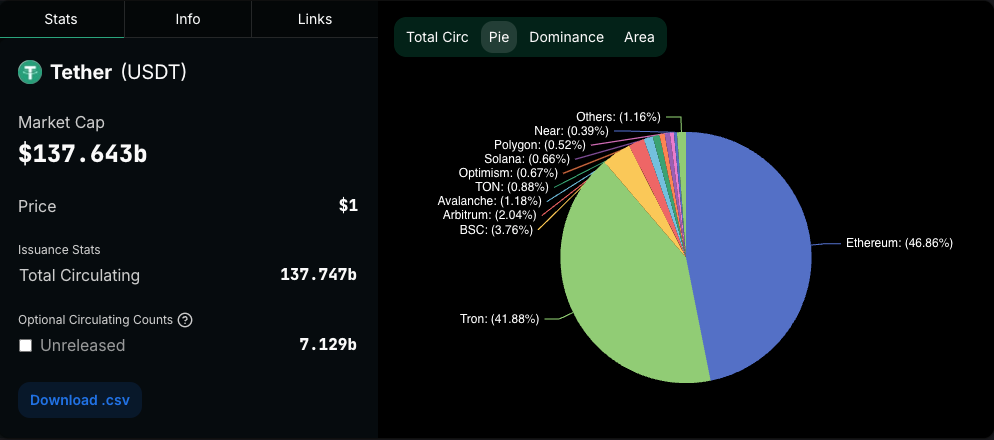Click the 'Optimism: (0.67%)' label

(508, 172)
